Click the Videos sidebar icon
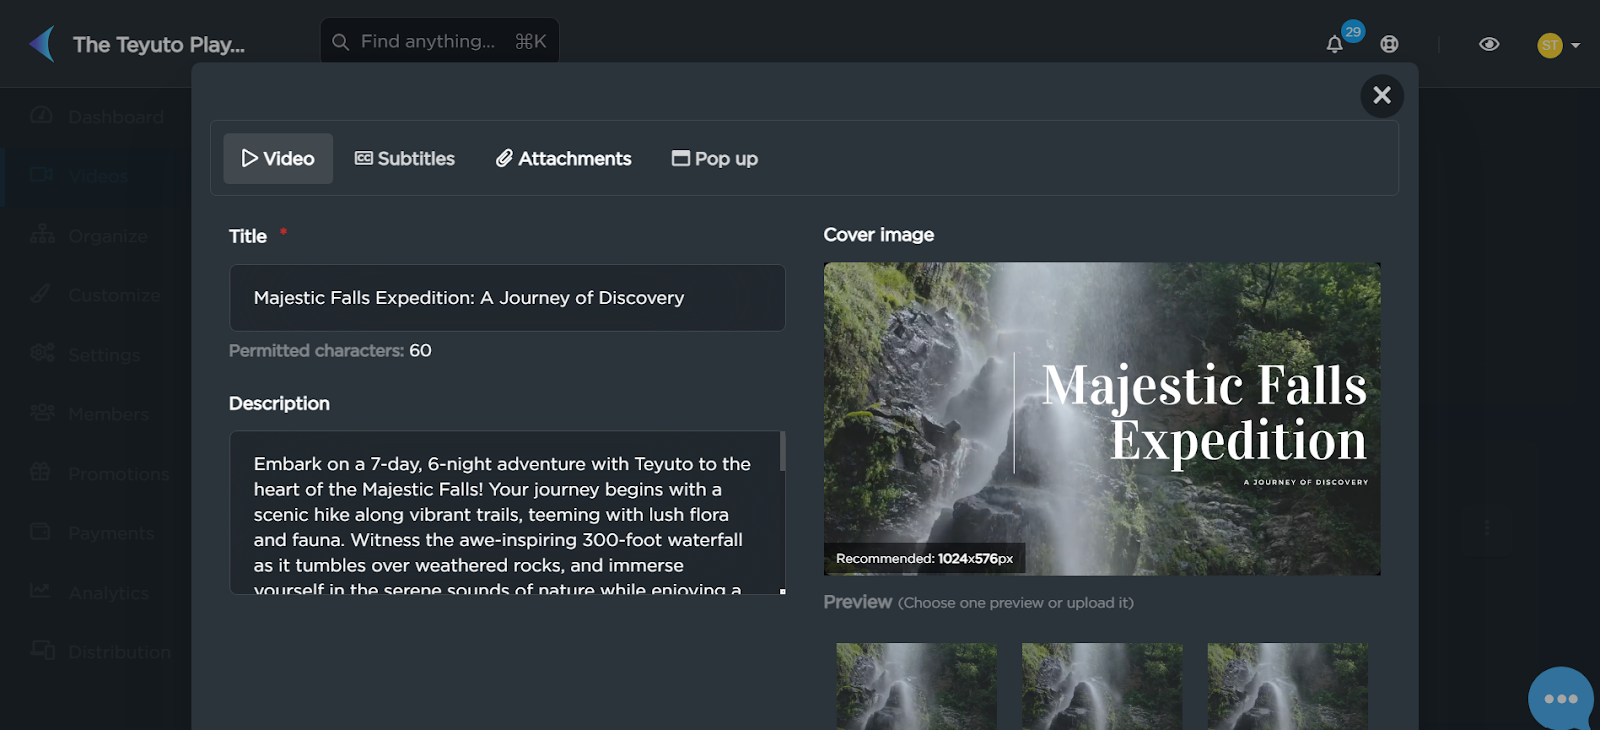 (x=41, y=174)
